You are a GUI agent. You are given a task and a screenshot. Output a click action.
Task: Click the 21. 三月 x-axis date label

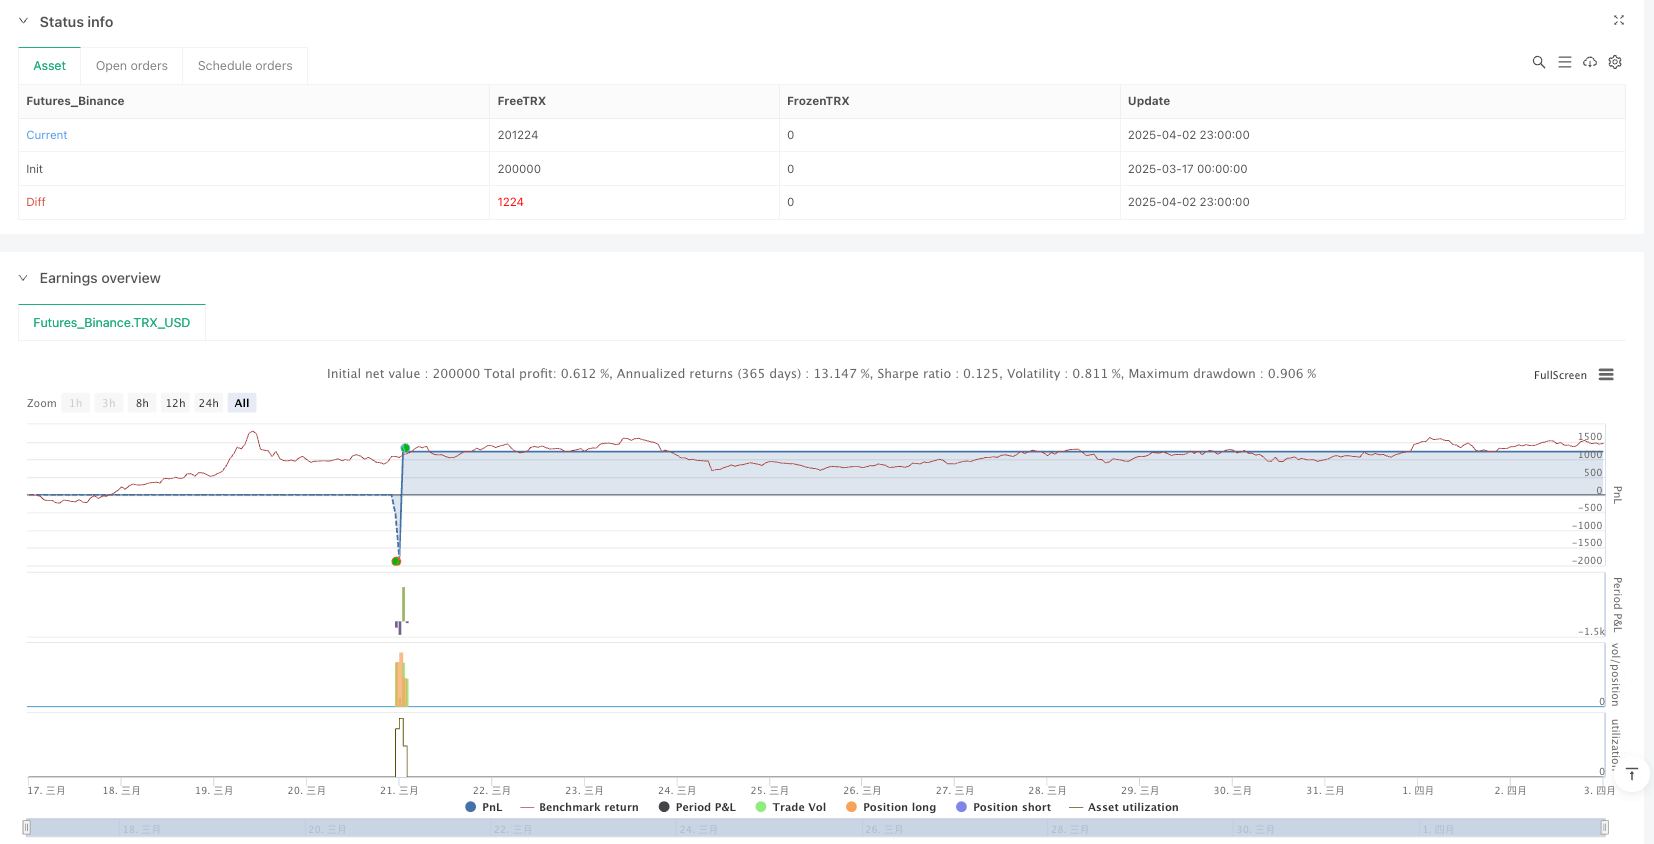pyautogui.click(x=399, y=790)
